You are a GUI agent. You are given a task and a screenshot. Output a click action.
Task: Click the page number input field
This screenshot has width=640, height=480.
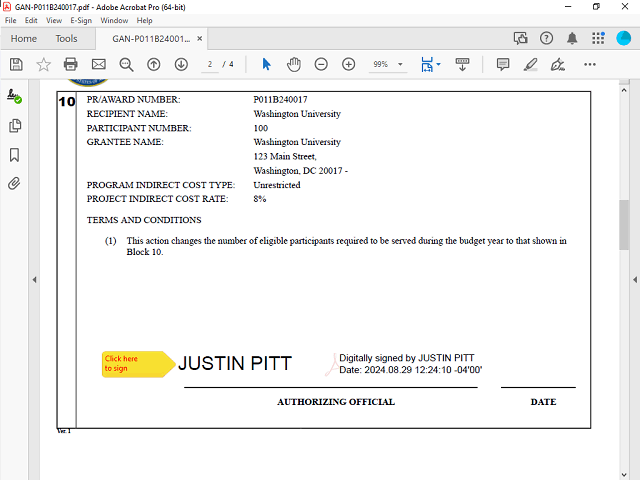coord(210,64)
